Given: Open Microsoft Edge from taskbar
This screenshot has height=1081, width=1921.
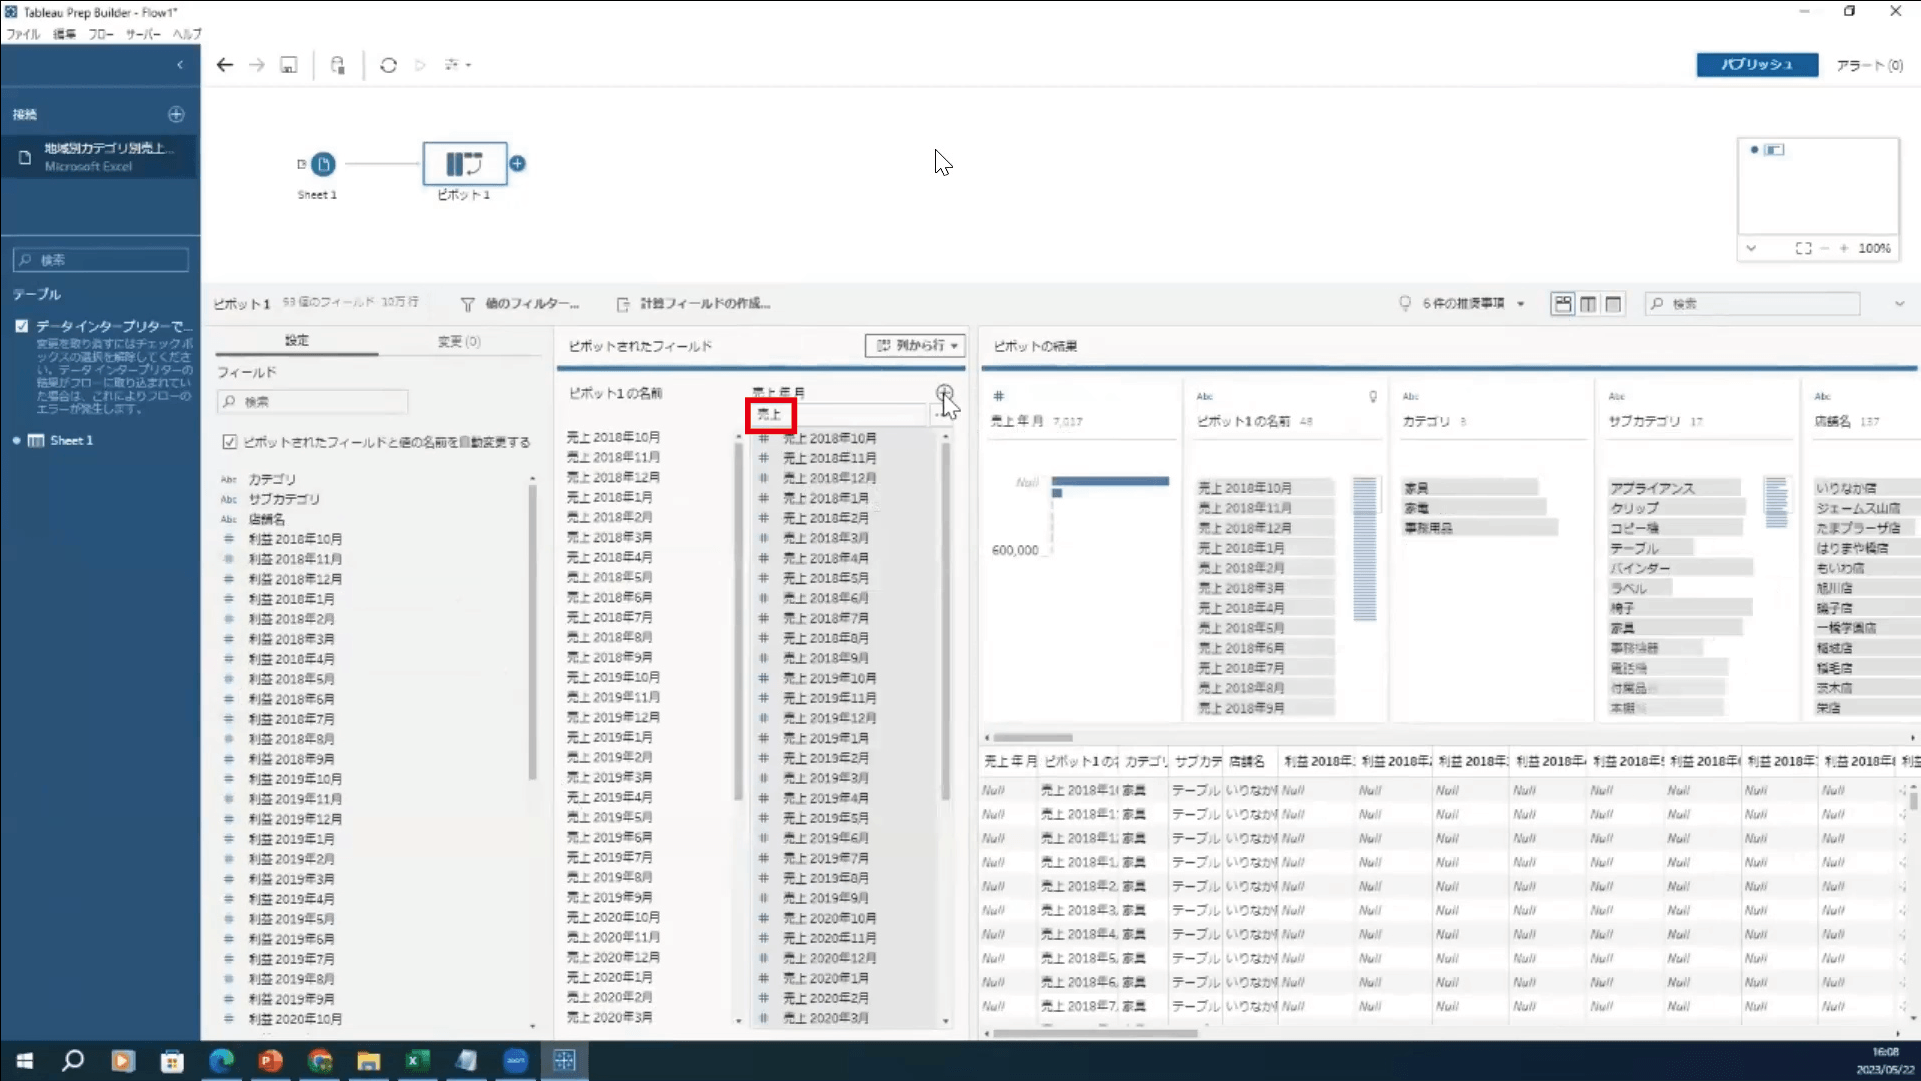Looking at the screenshot, I should [221, 1061].
